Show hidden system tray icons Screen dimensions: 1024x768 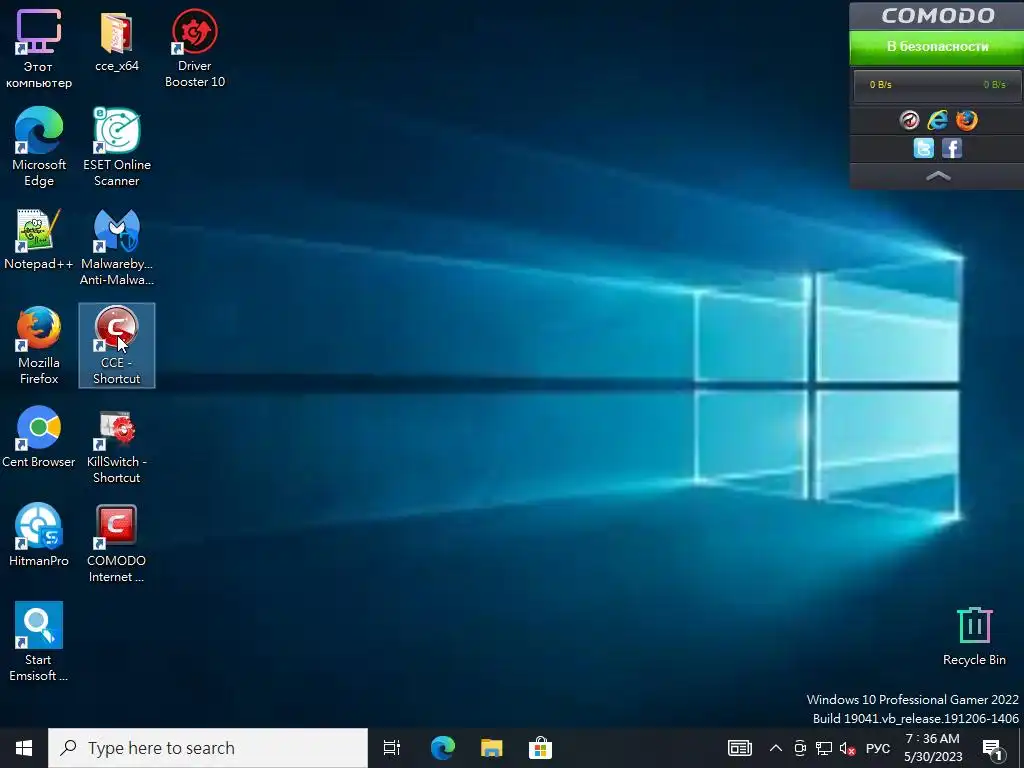[x=776, y=748]
